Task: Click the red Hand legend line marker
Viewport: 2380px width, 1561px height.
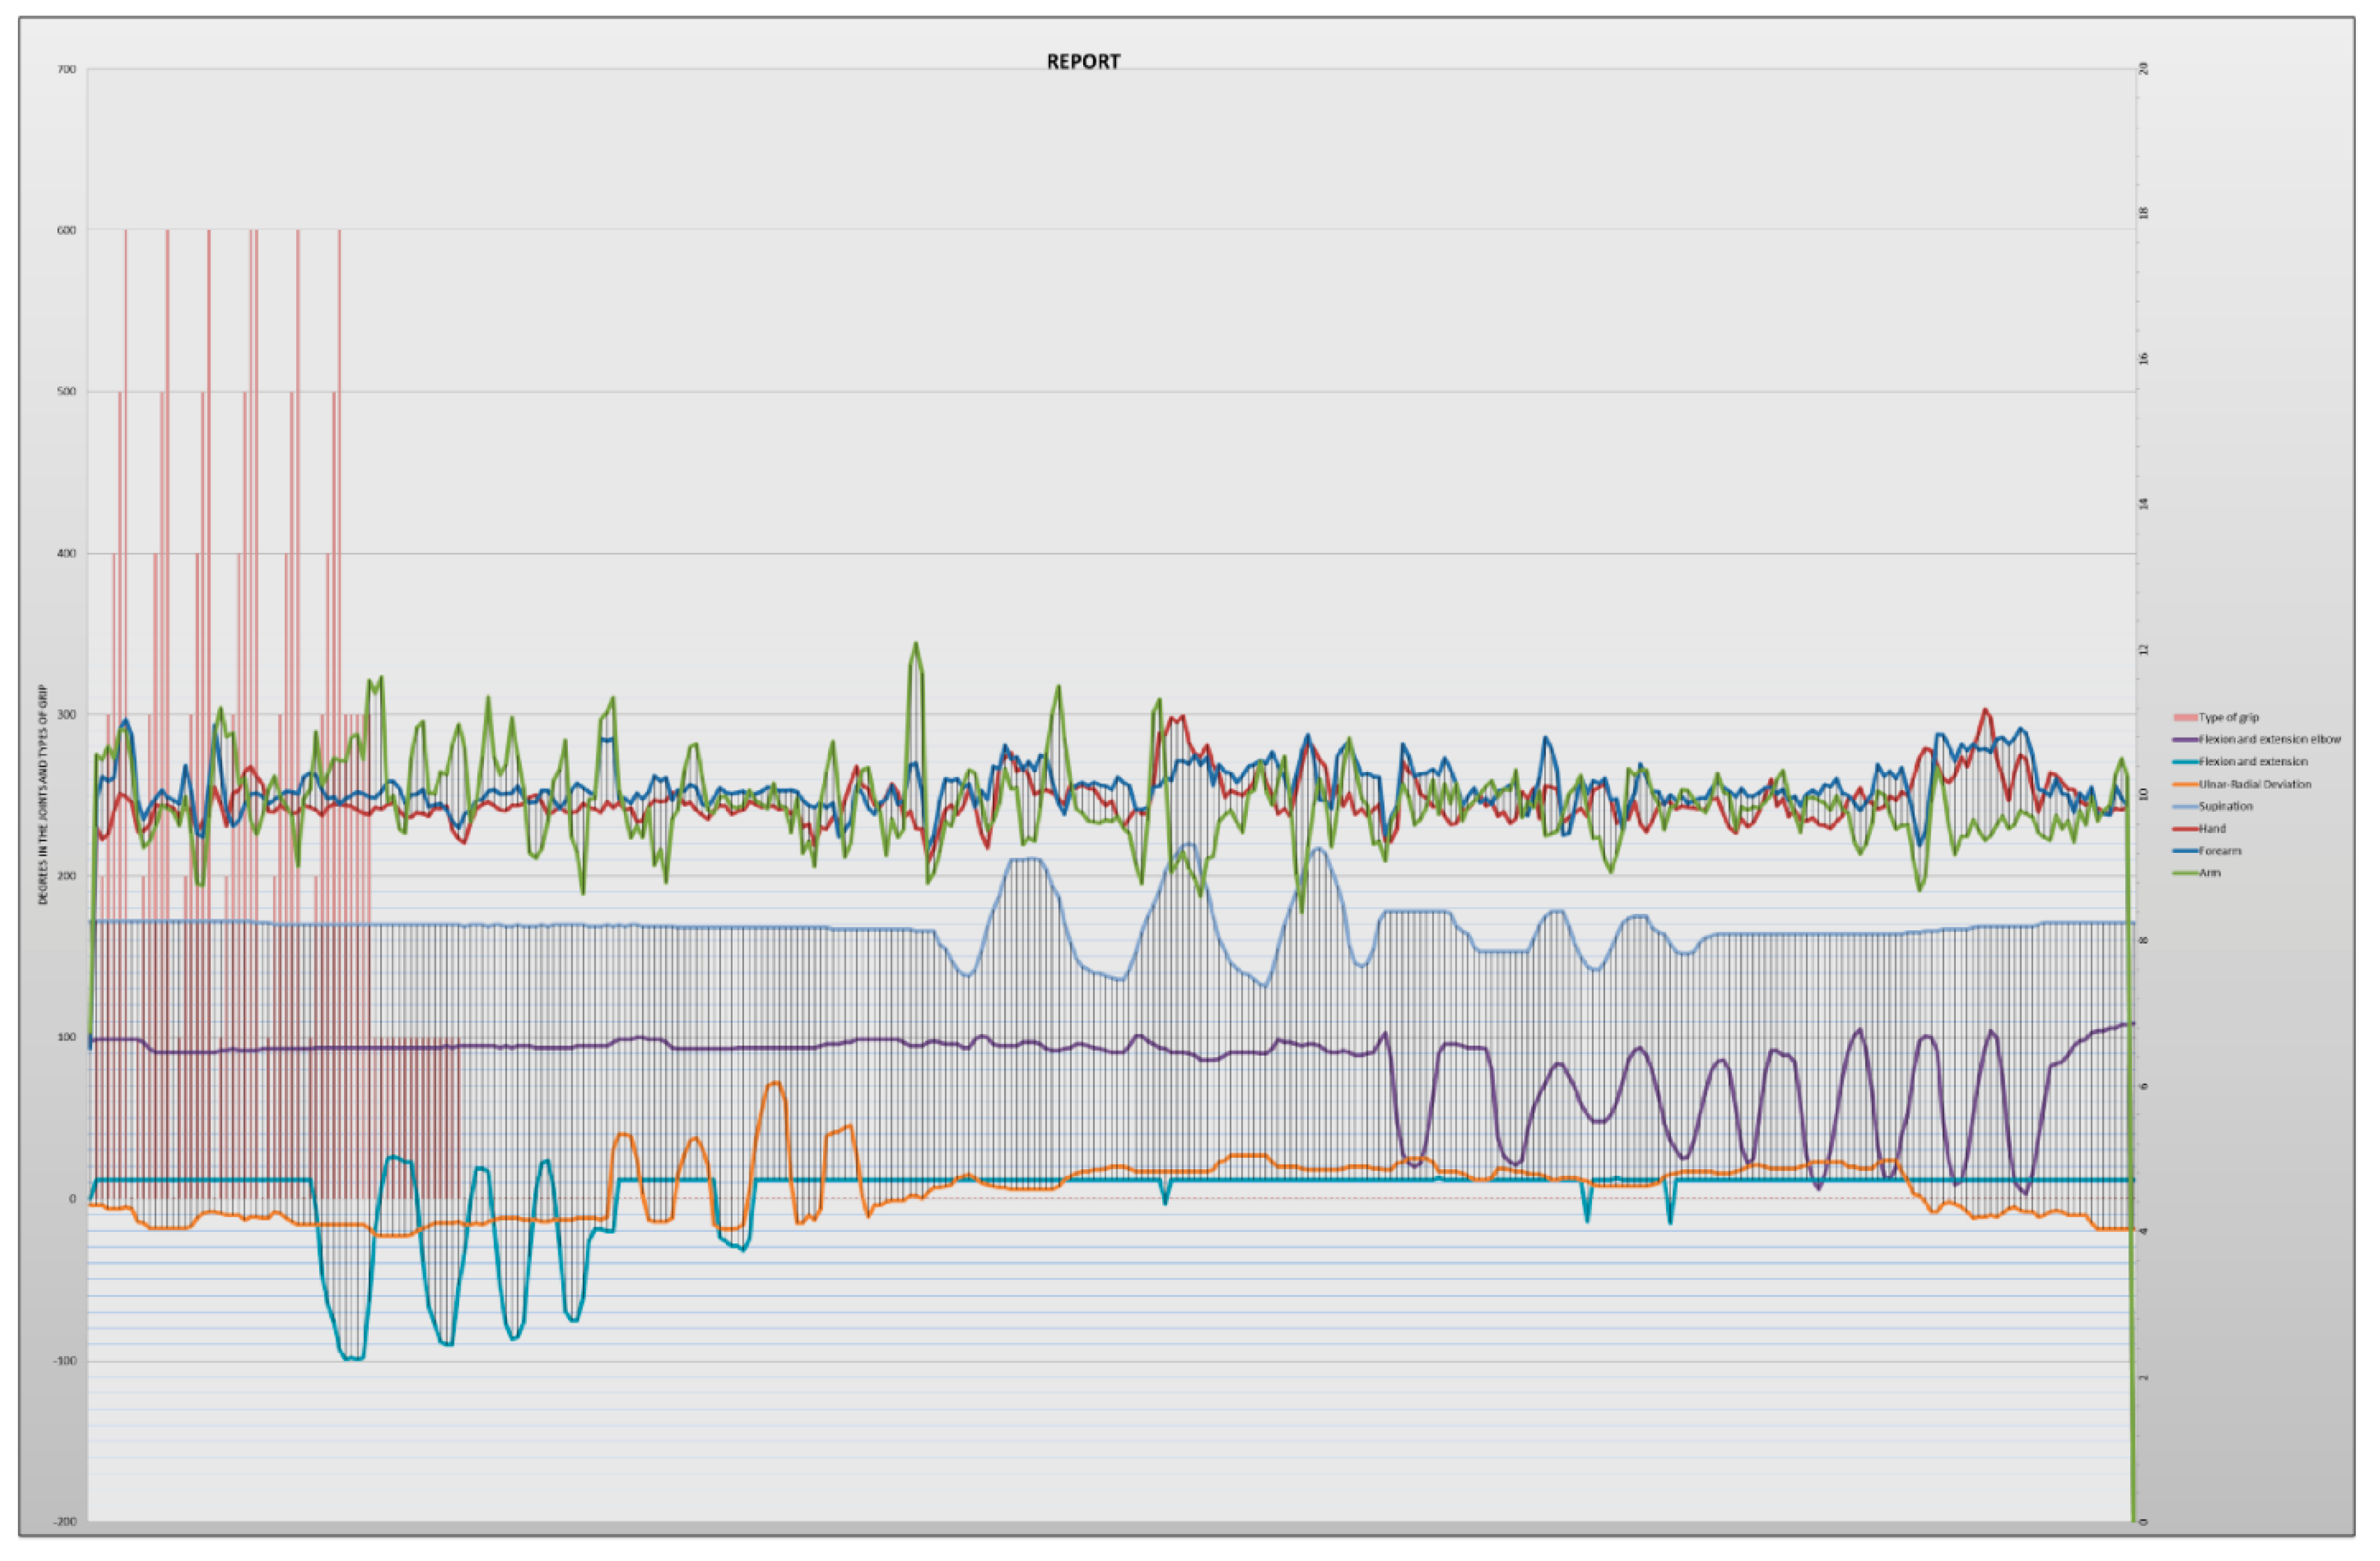Action: pyautogui.click(x=2185, y=829)
